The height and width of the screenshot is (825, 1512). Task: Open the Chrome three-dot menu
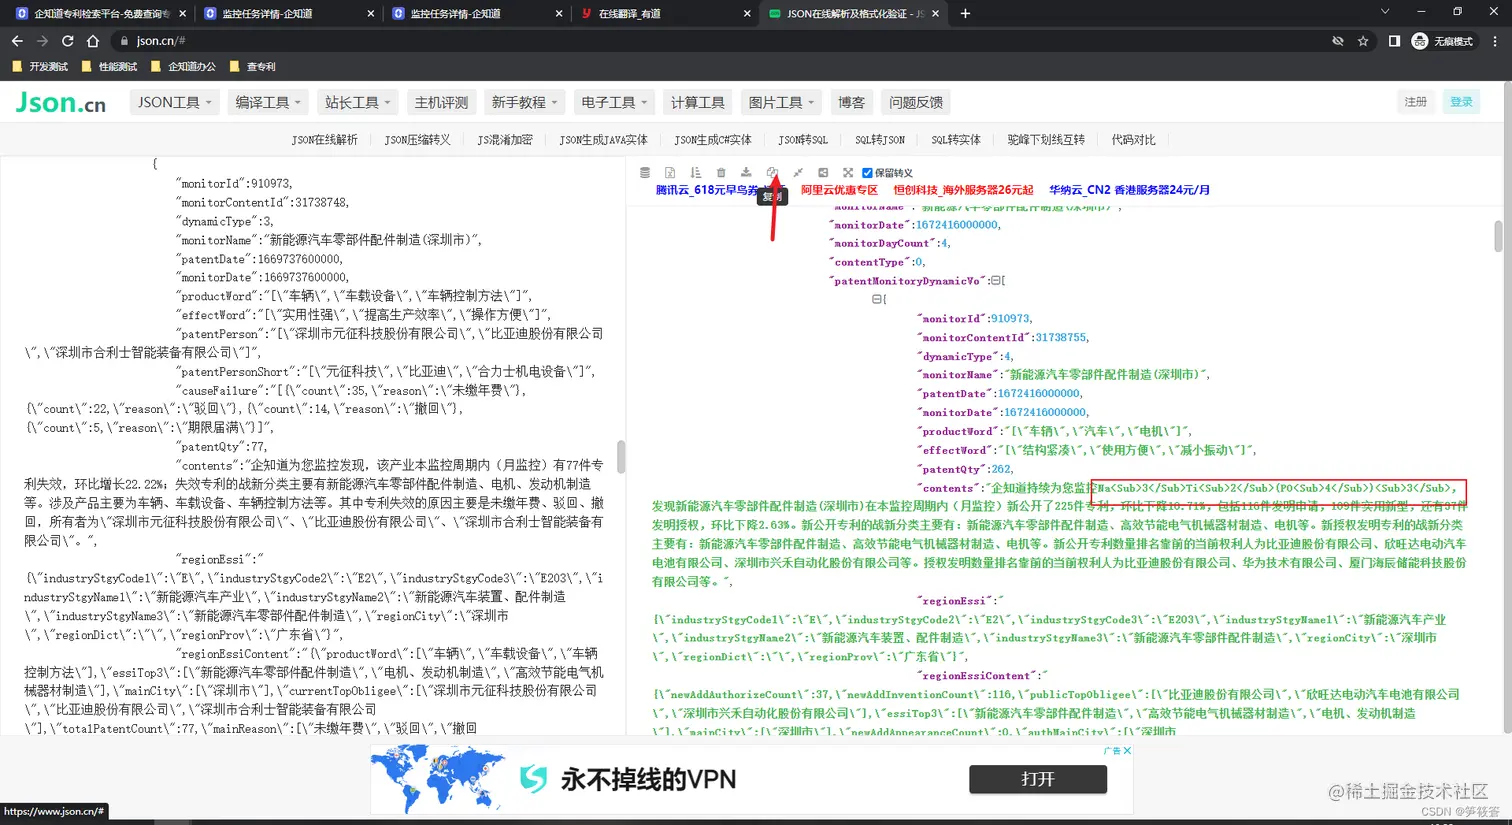pos(1495,41)
